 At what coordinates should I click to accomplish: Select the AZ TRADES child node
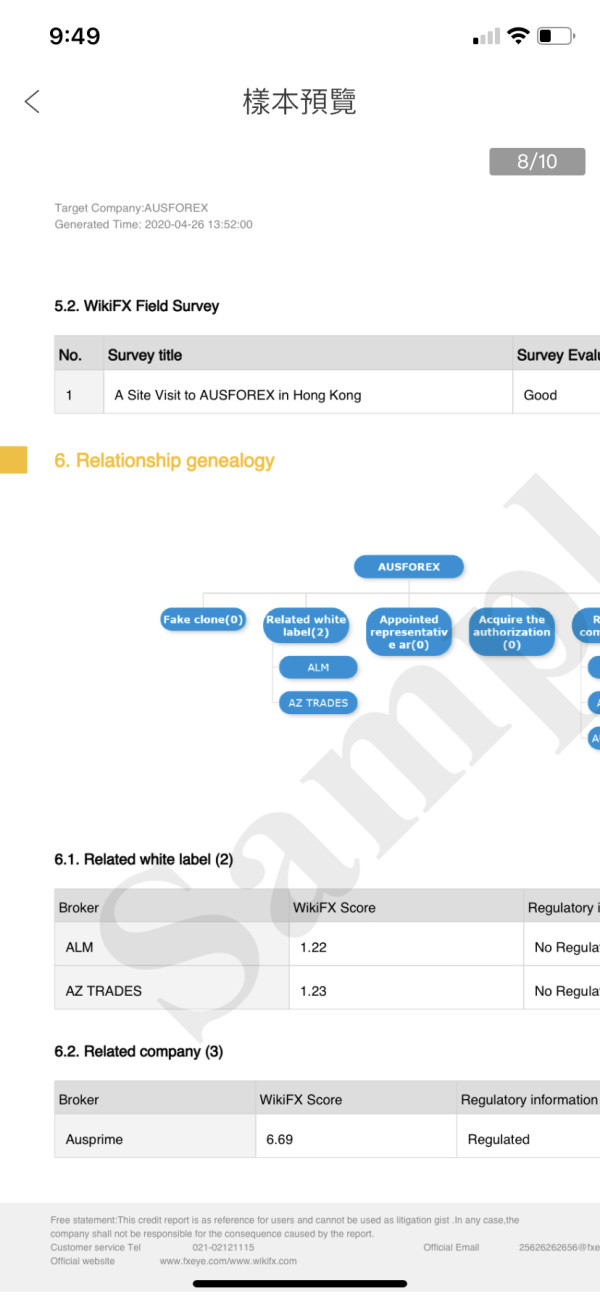point(318,703)
